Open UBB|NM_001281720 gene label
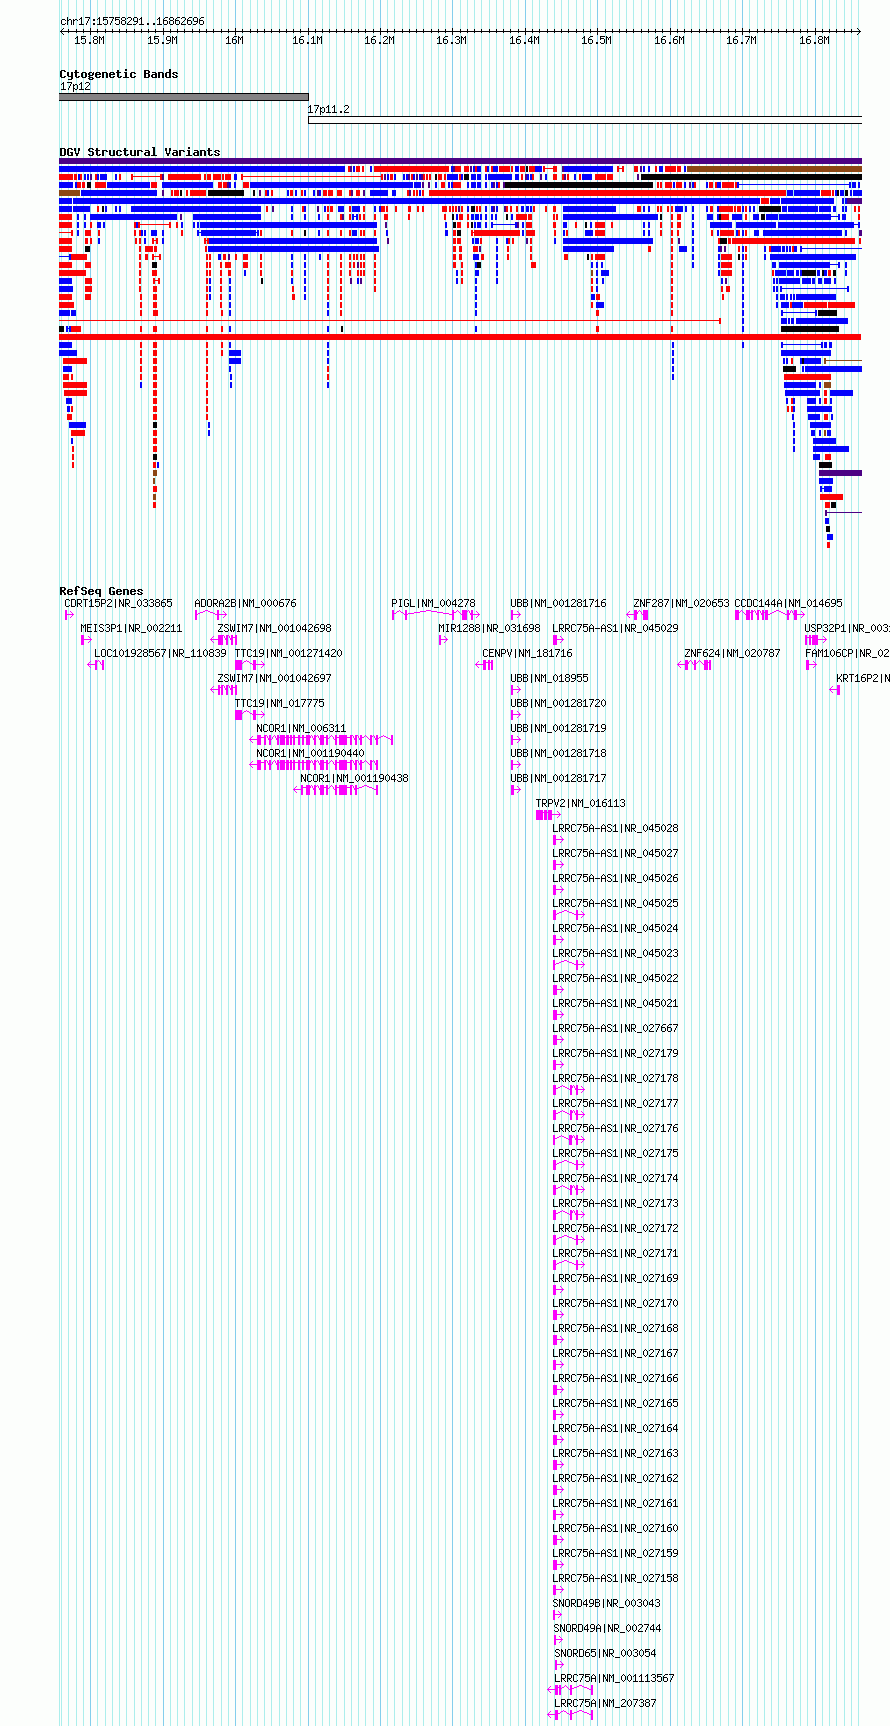 (x=558, y=703)
